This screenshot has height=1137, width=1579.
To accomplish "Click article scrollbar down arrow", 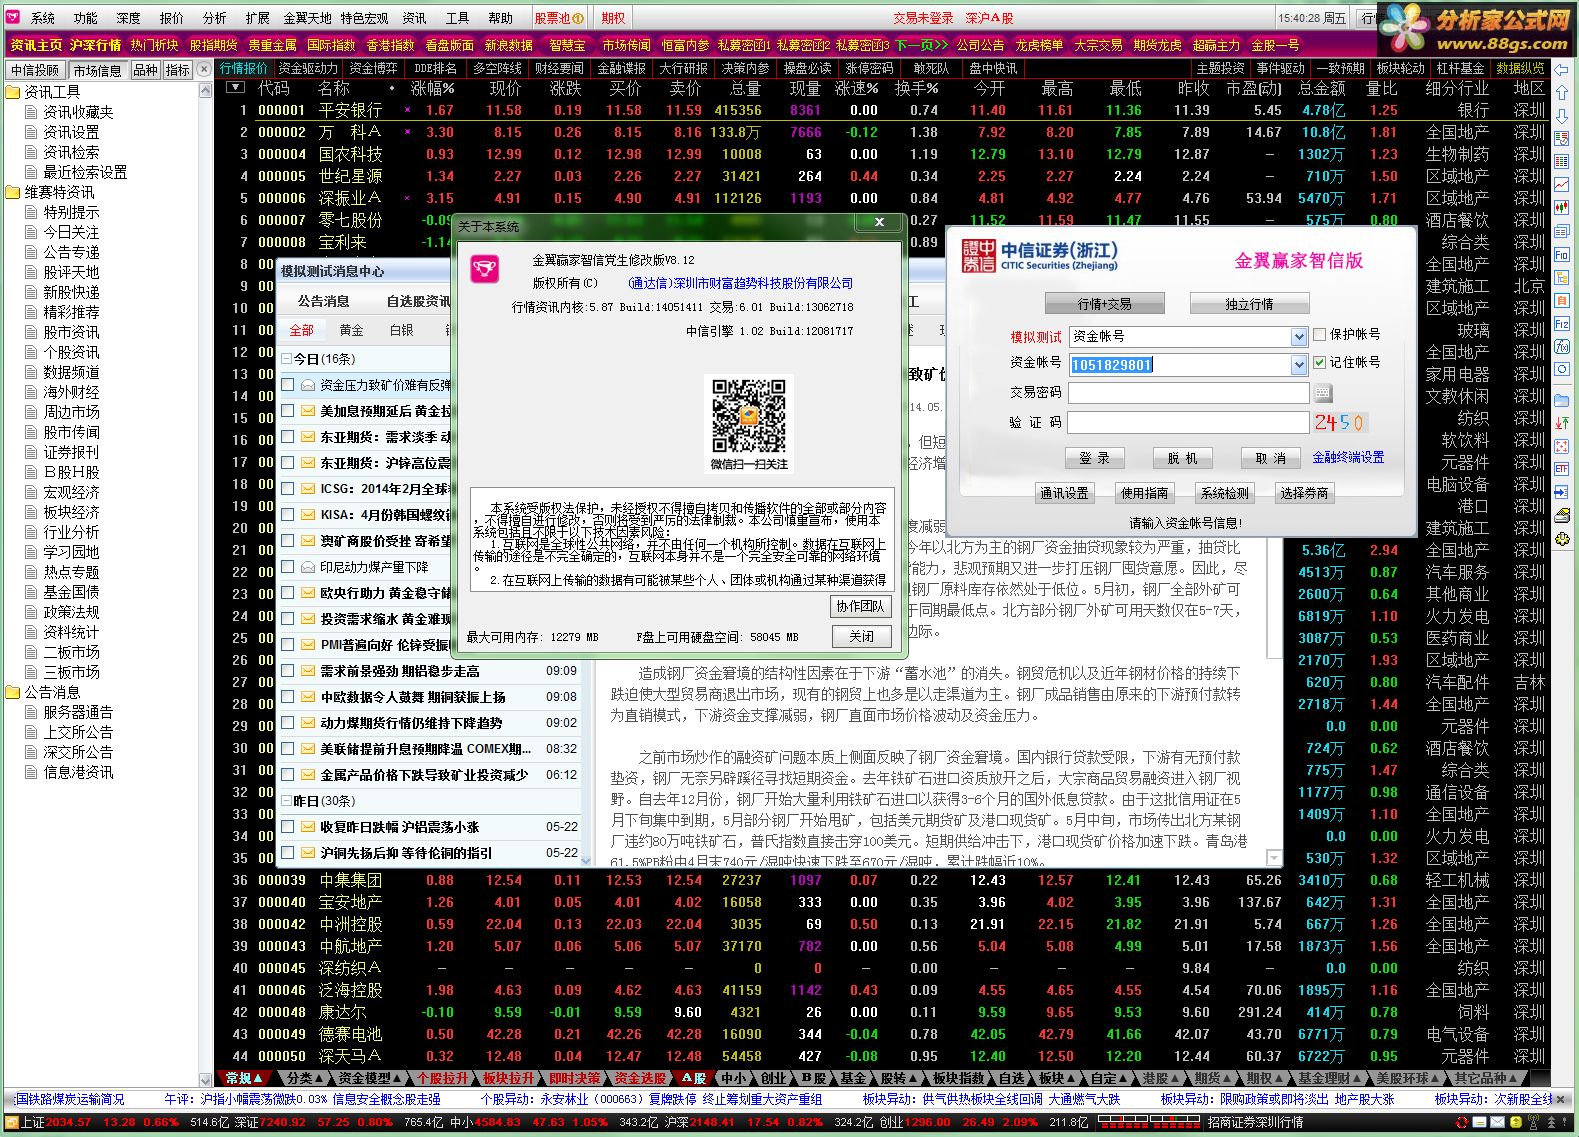I will (x=1274, y=858).
